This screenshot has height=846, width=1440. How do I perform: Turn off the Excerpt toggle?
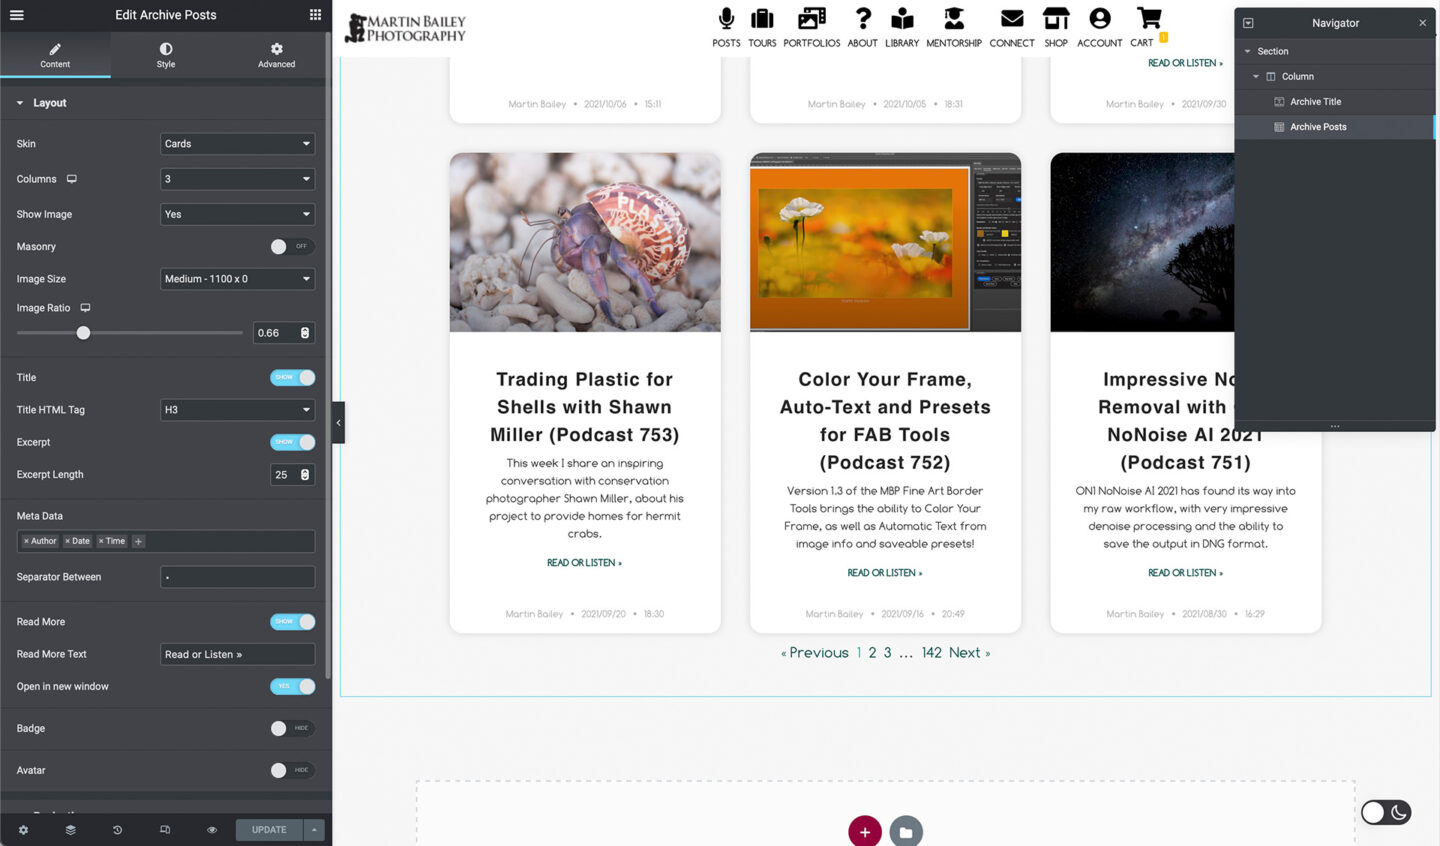tap(292, 442)
